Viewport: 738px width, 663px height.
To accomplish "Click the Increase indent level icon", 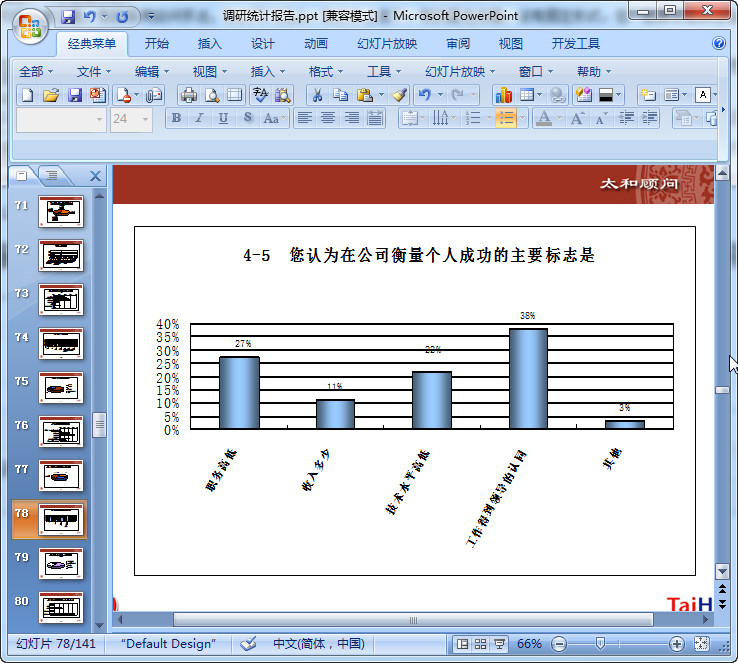I will (x=650, y=118).
